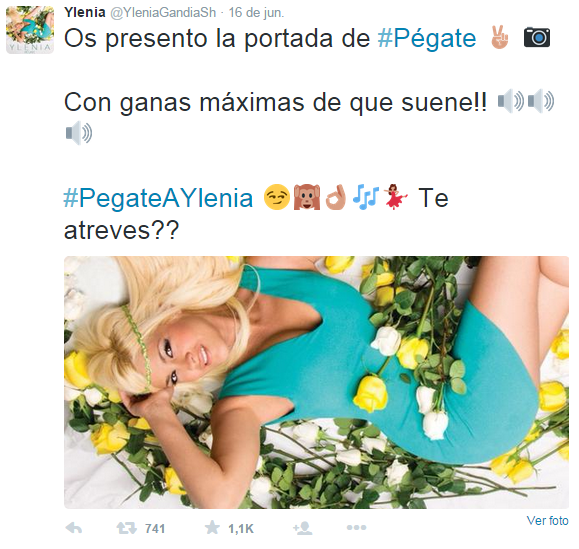Favorite the tweet with star icon
This screenshot has height=549, width=579.
(x=212, y=528)
